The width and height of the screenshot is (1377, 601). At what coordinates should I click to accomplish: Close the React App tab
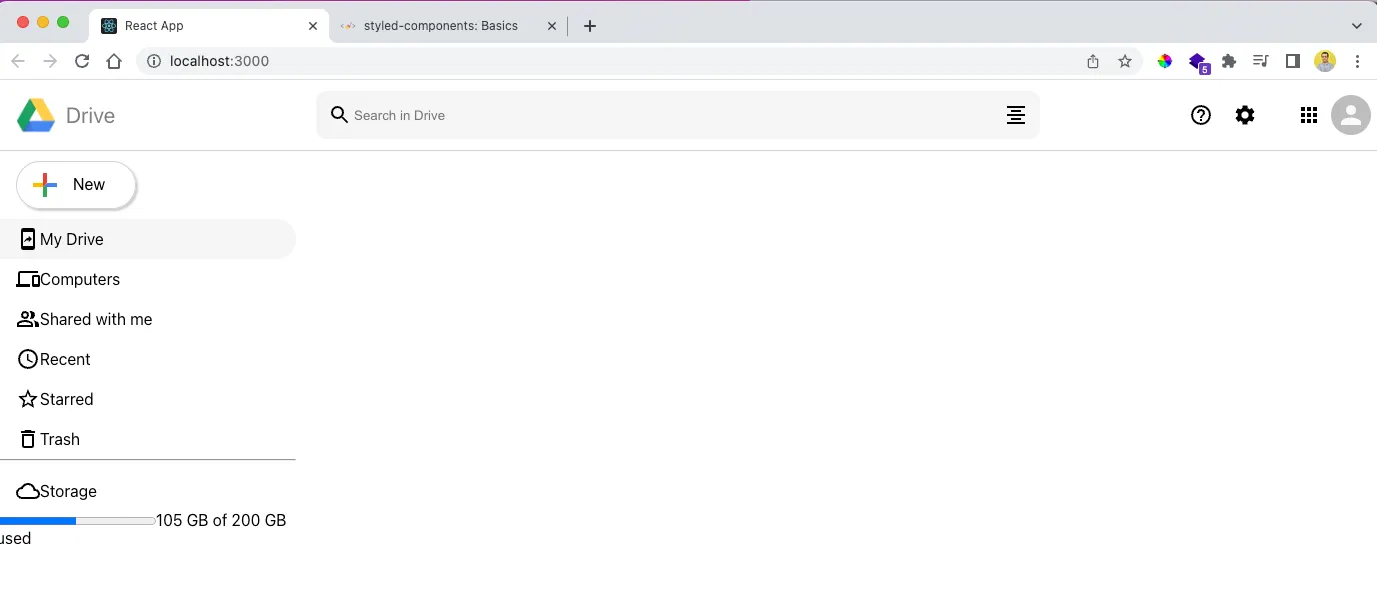coord(313,26)
